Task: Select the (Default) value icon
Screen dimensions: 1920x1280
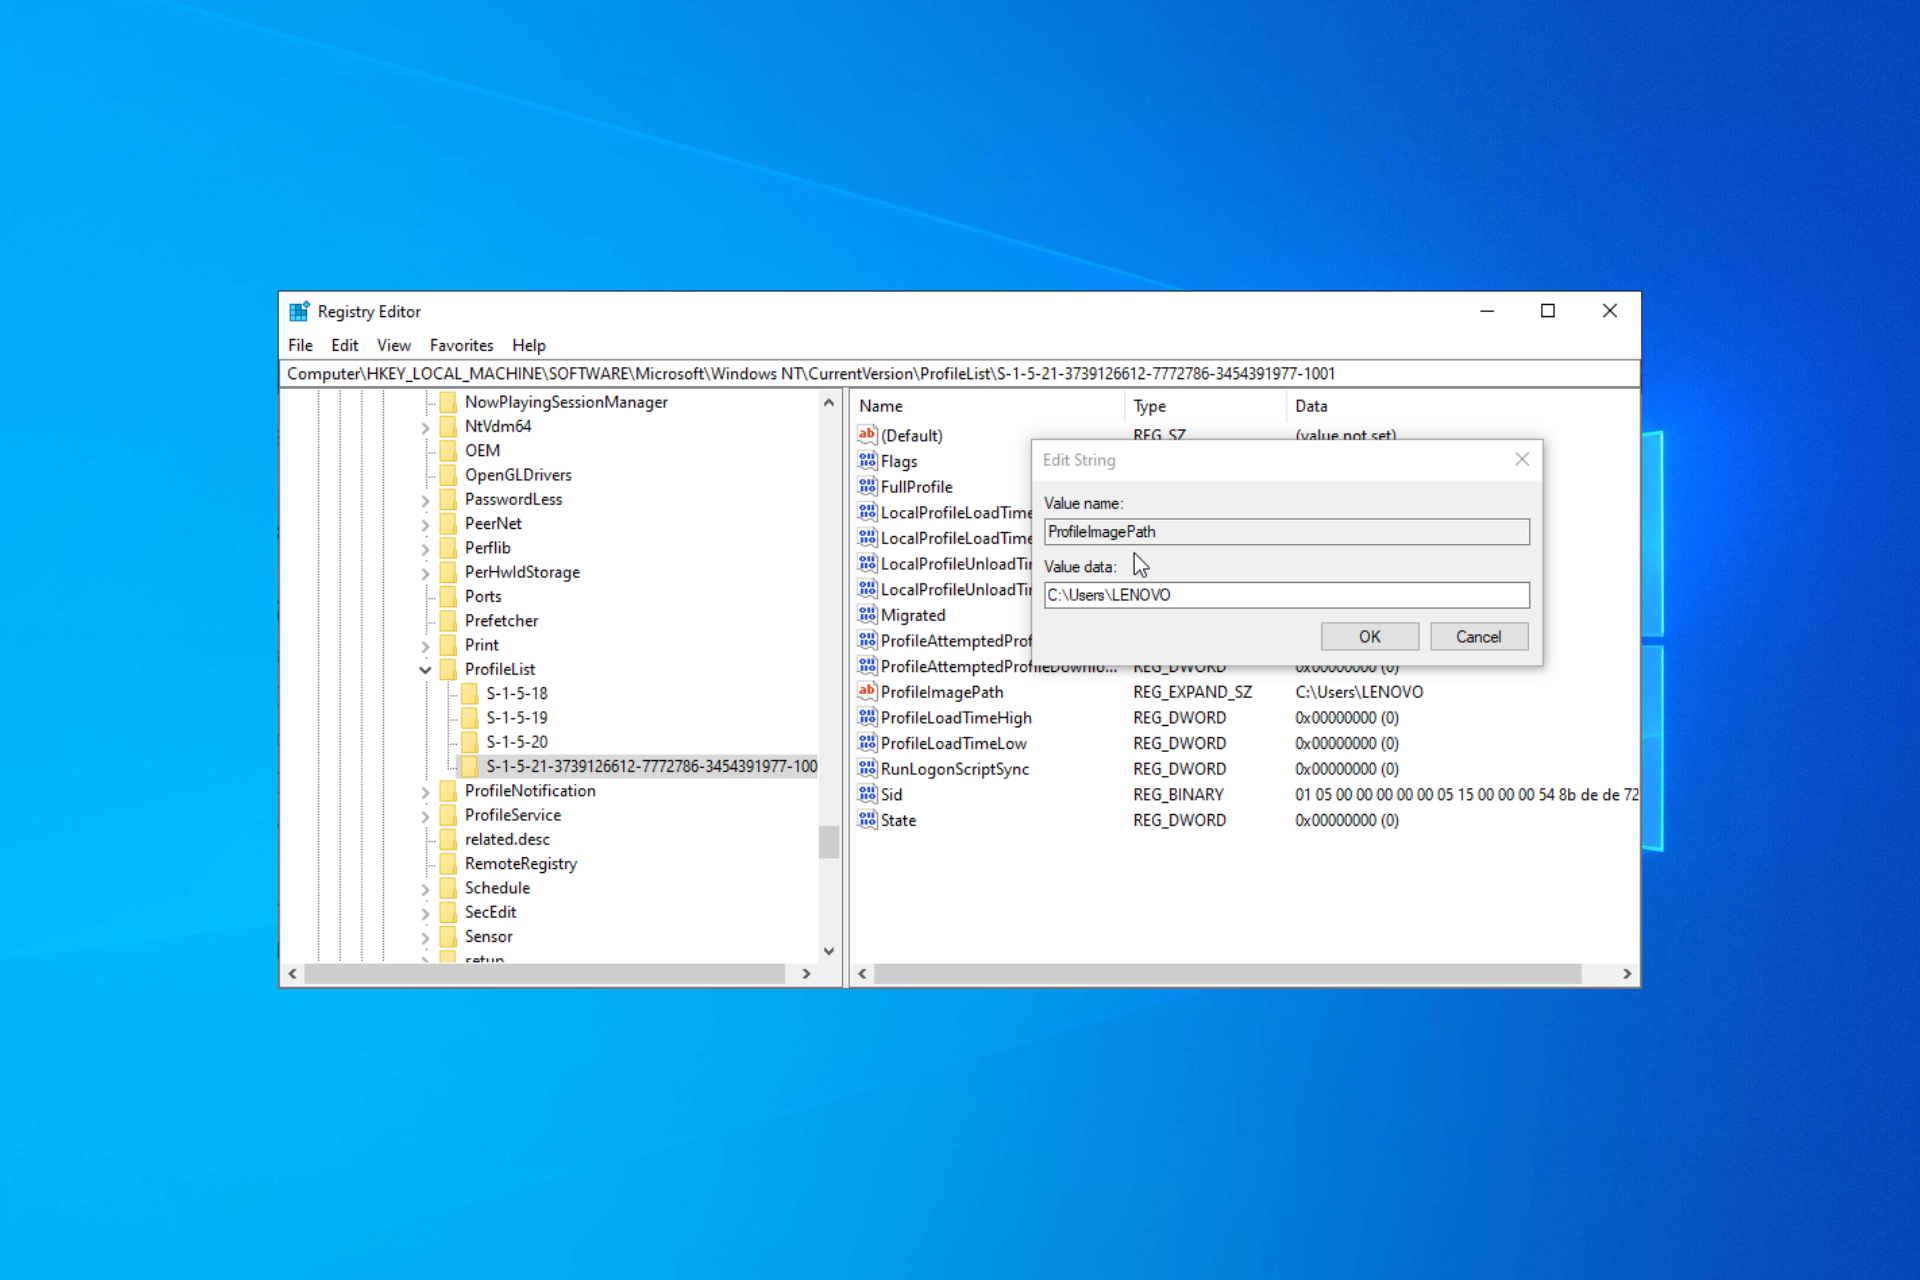Action: pyautogui.click(x=867, y=435)
